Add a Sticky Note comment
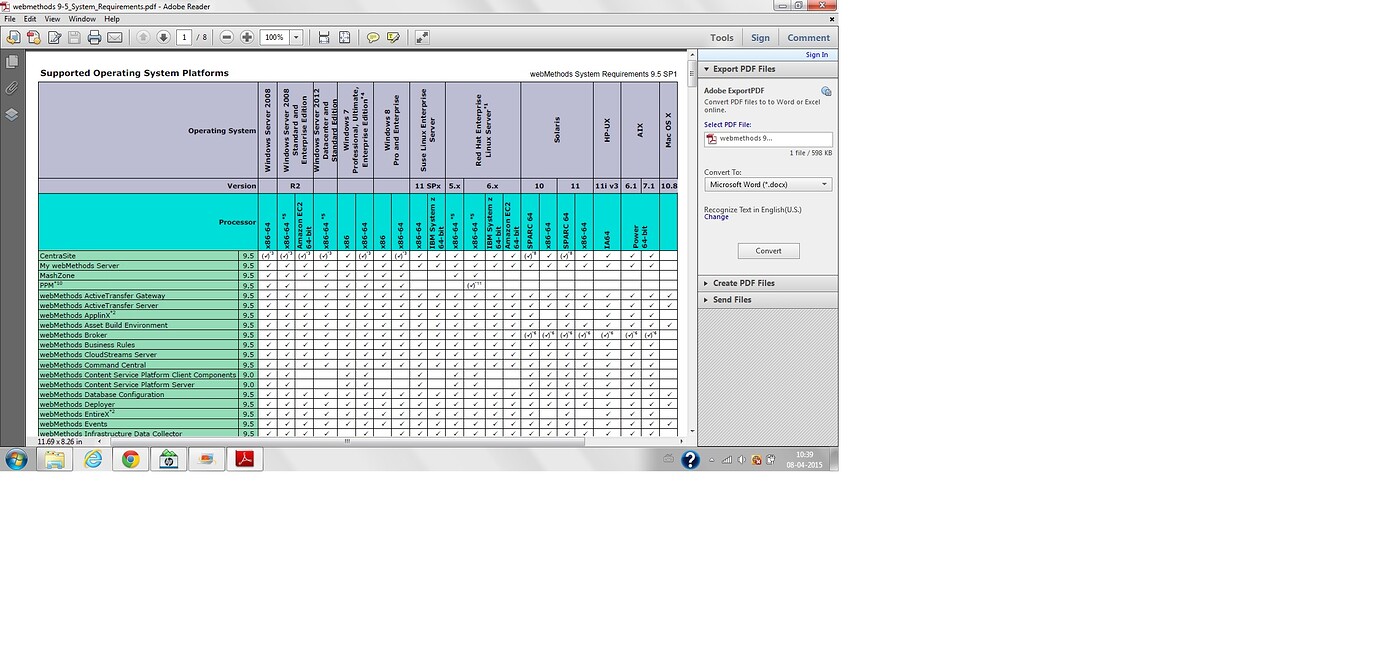Image resolution: width=1380 pixels, height=648 pixels. pyautogui.click(x=373, y=37)
